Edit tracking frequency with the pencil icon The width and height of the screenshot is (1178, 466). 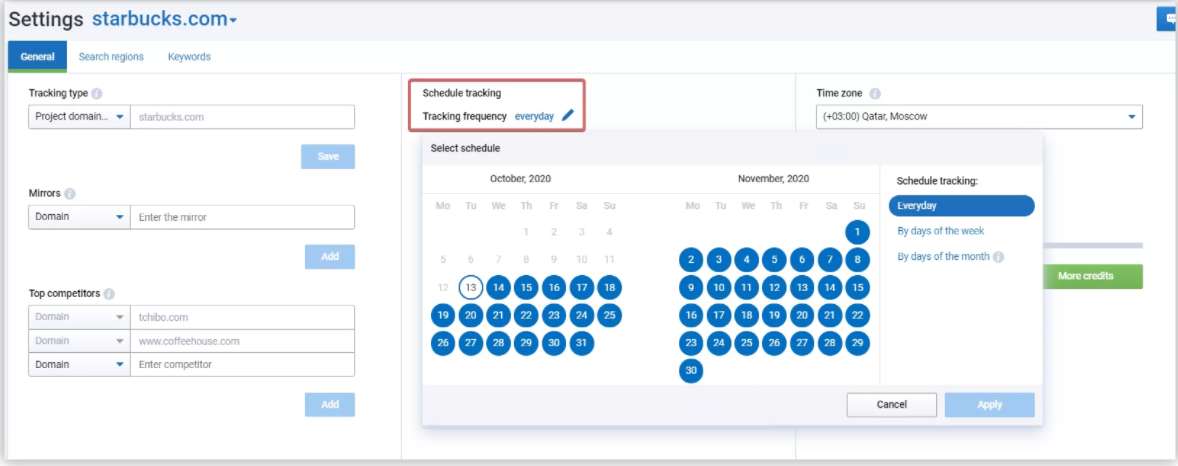(x=568, y=116)
